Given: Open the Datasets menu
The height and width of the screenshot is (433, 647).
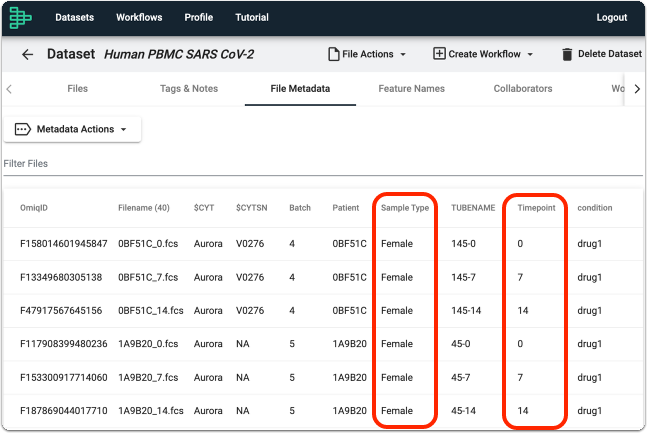Looking at the screenshot, I should [75, 17].
